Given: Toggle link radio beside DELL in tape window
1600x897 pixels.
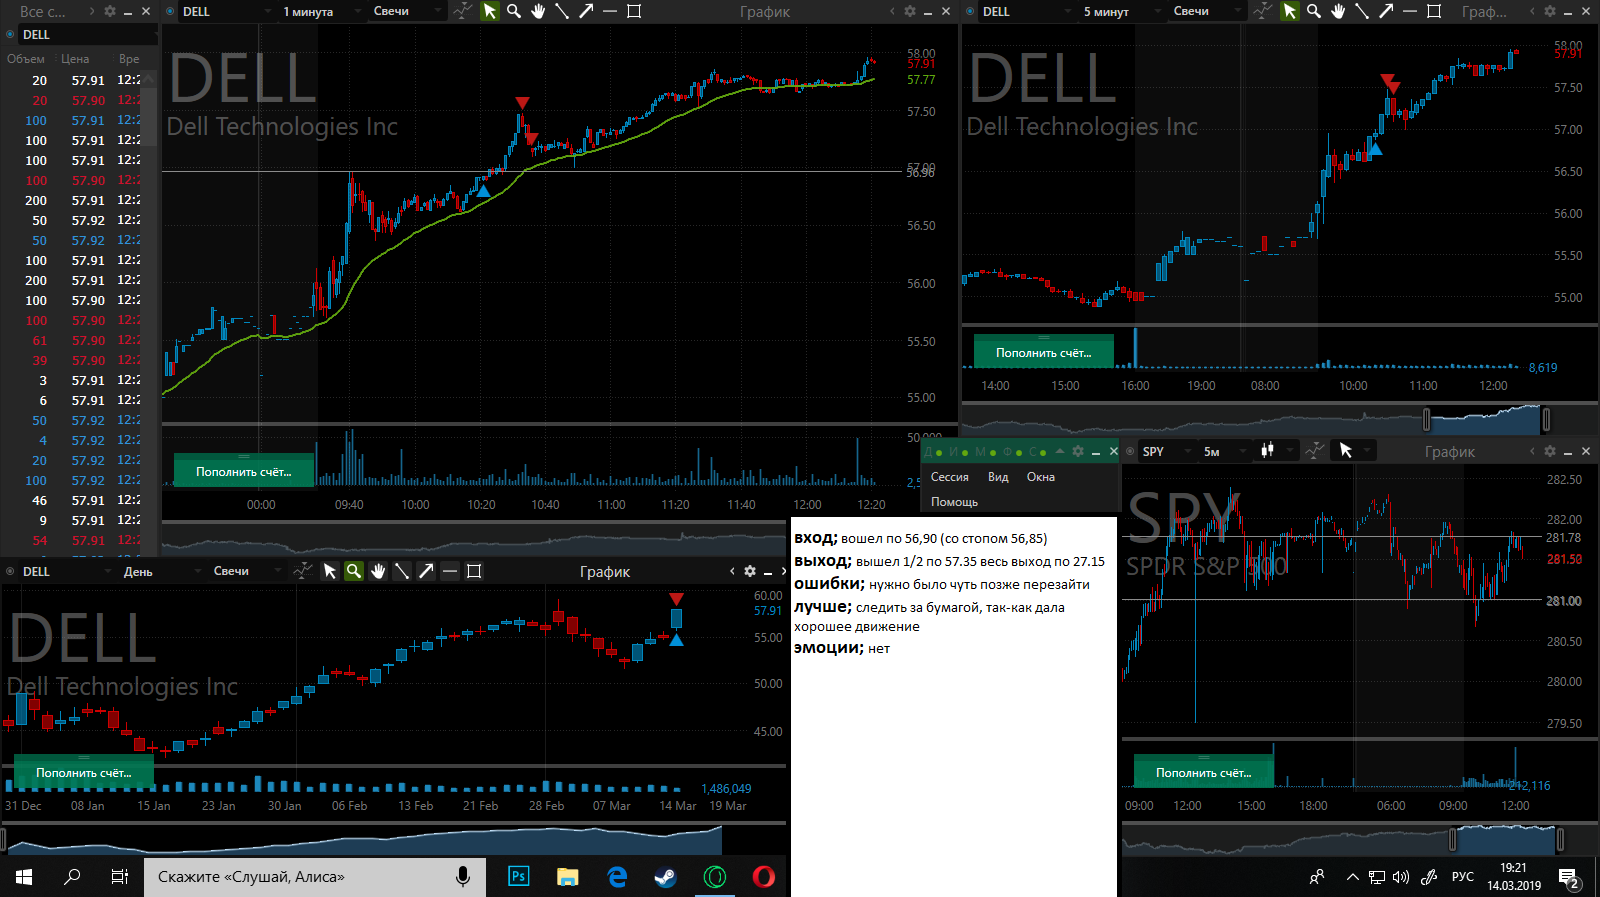Looking at the screenshot, I should (x=10, y=34).
